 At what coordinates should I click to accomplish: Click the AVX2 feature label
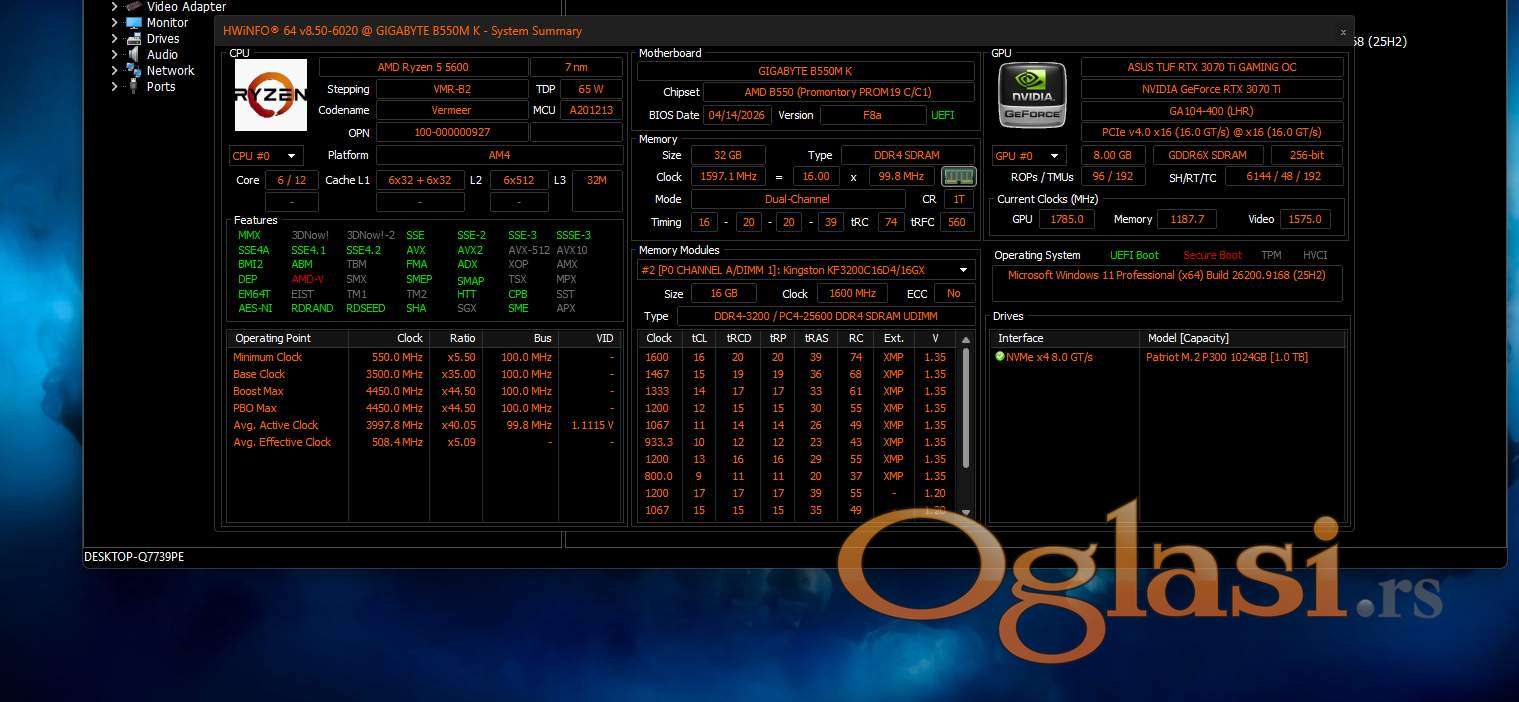pos(470,250)
